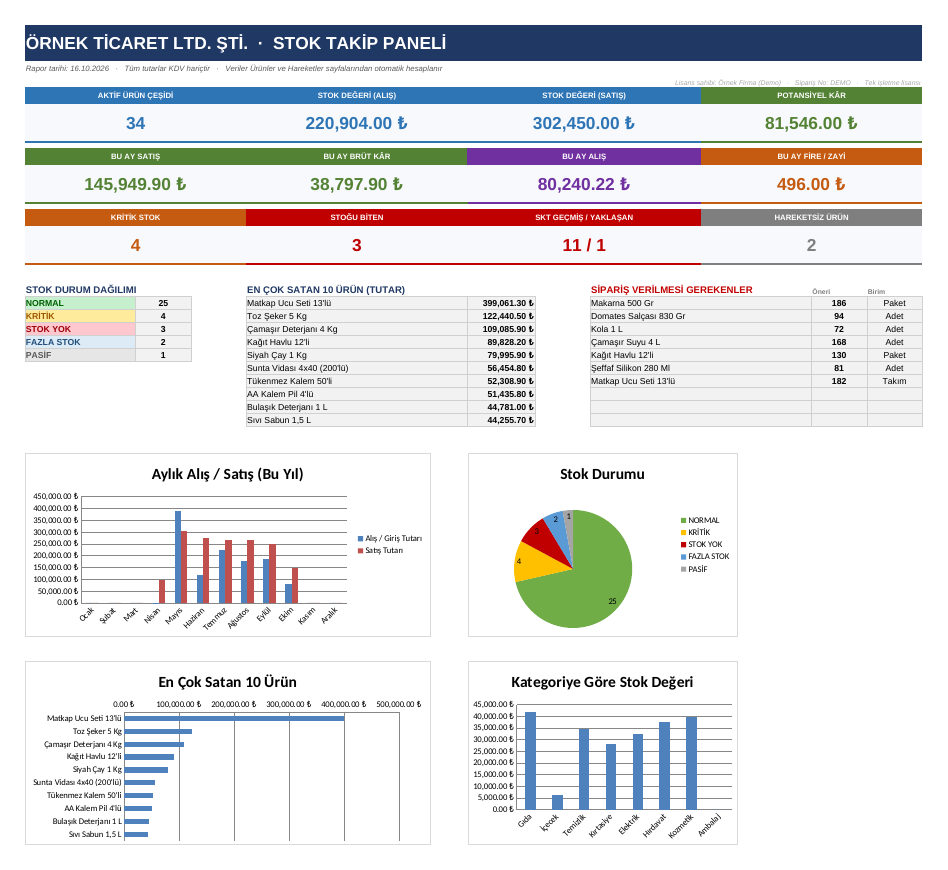Viewport: 948px width, 870px height.
Task: Select the potential profit figure 81,546.00 ₺
Action: [x=811, y=123]
